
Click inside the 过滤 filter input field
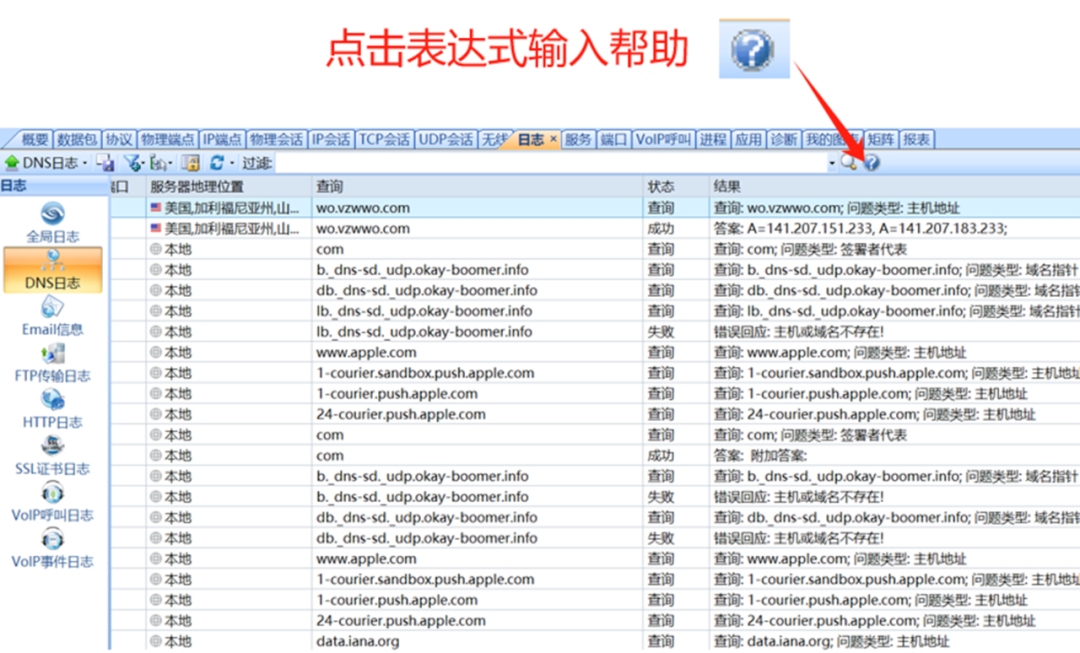(x=550, y=163)
